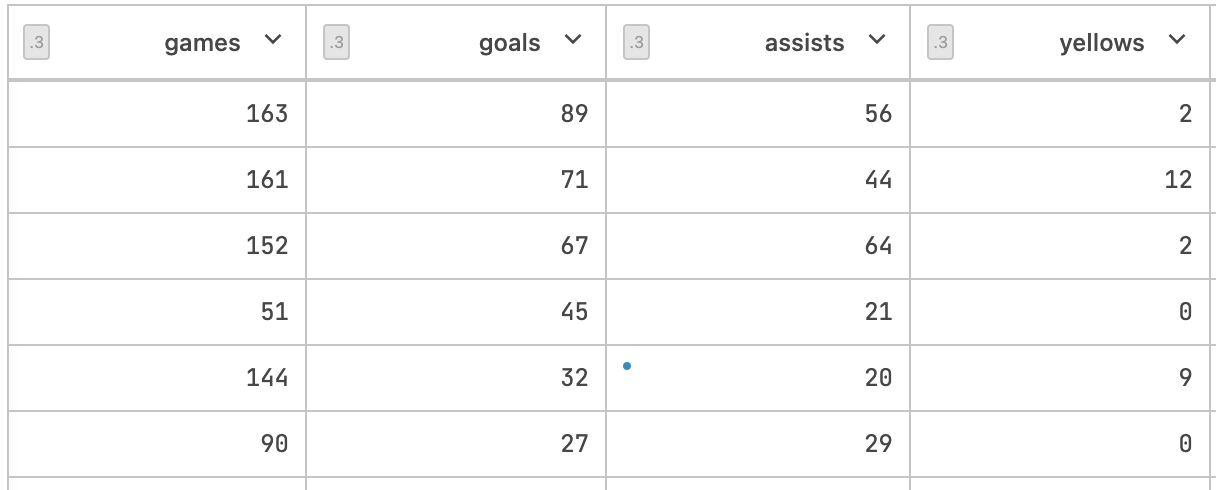Image resolution: width=1216 pixels, height=490 pixels.
Task: Select the cell with games value 163
Action: 266,114
